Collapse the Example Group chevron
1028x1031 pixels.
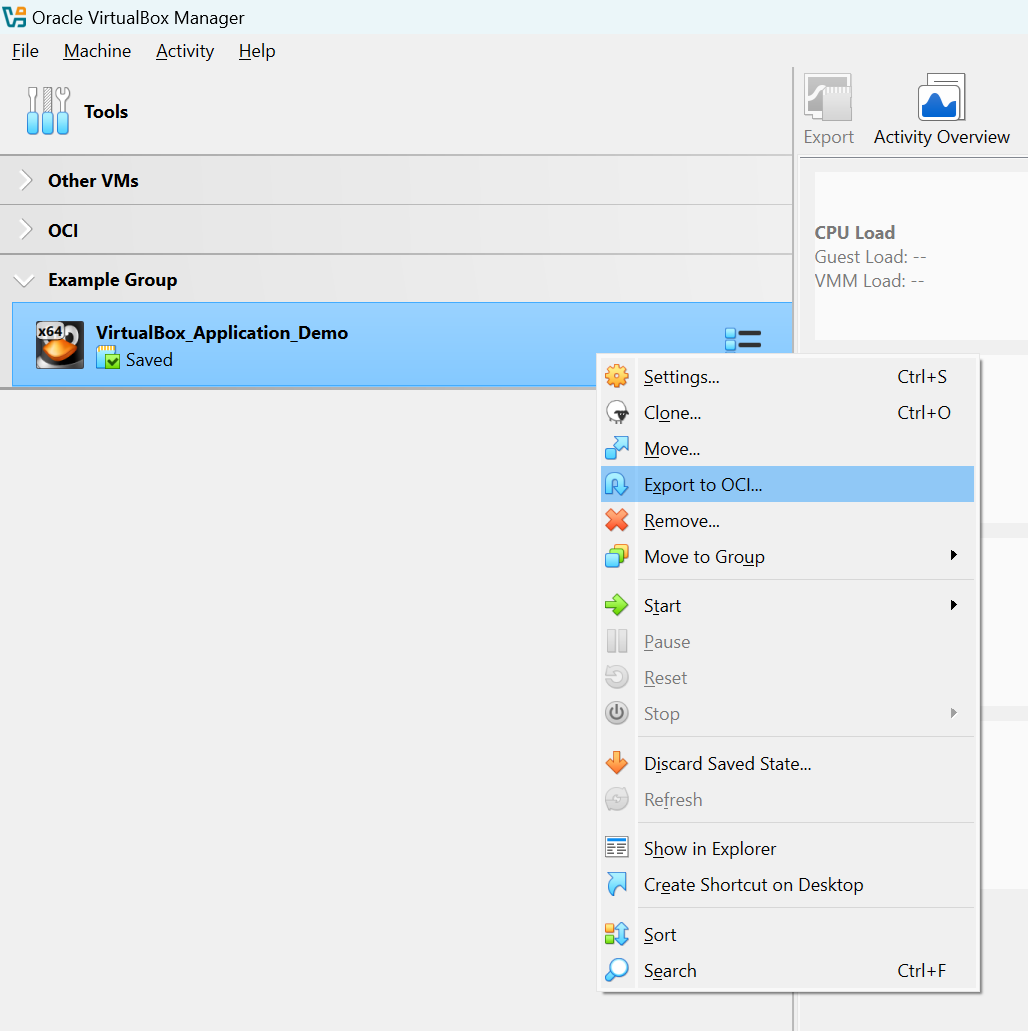(x=24, y=281)
